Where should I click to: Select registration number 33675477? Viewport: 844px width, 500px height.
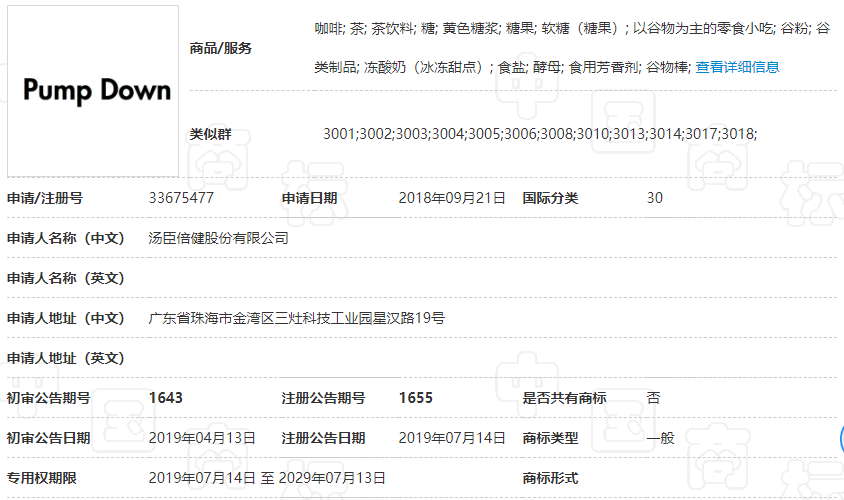(x=181, y=198)
